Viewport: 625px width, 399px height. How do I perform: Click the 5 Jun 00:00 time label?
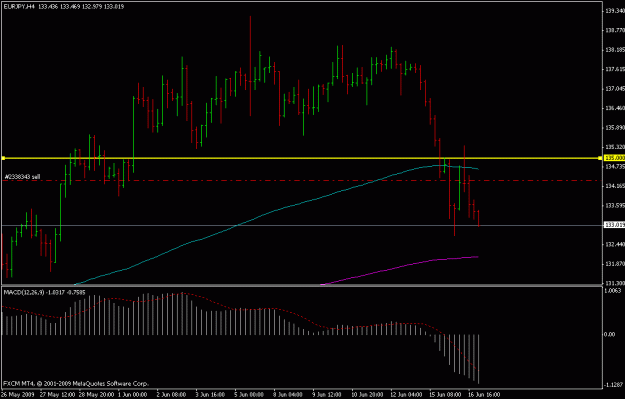pyautogui.click(x=249, y=395)
